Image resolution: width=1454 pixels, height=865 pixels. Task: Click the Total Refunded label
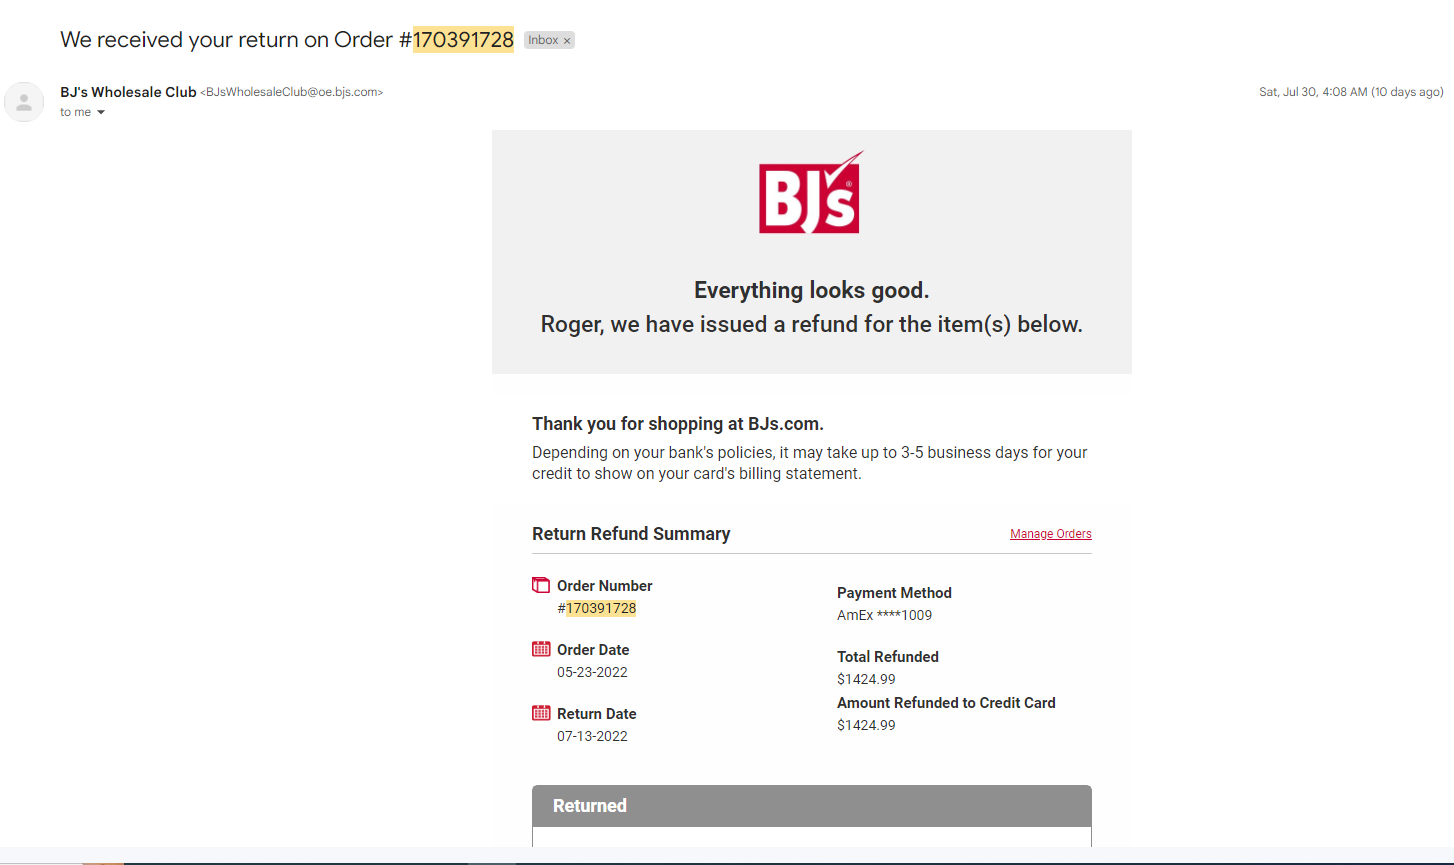(x=888, y=657)
